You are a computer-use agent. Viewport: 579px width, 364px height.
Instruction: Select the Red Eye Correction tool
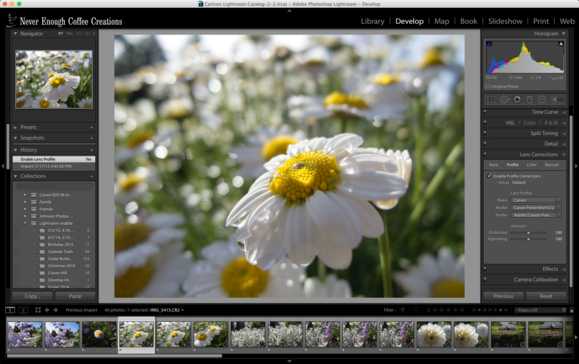pos(517,99)
